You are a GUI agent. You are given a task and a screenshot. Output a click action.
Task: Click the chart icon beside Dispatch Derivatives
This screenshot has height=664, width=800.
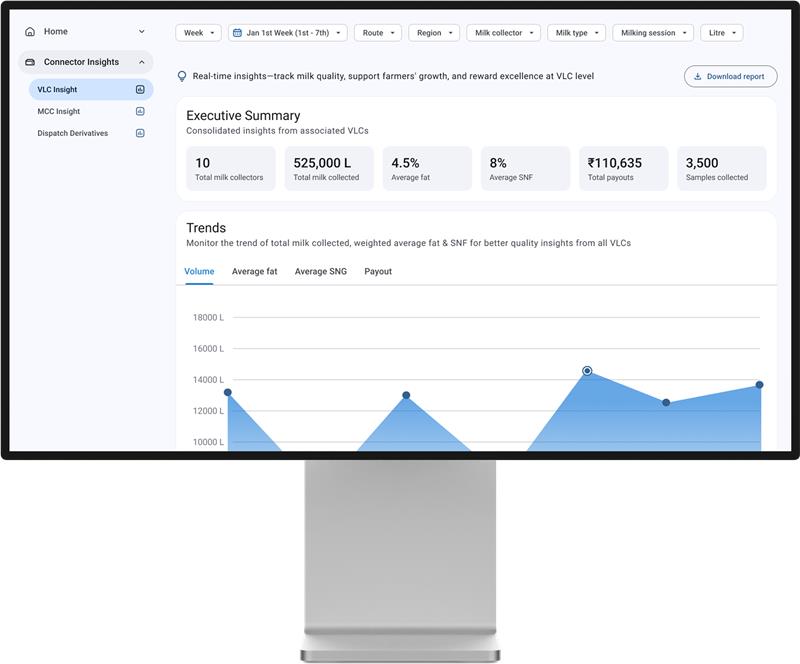140,133
